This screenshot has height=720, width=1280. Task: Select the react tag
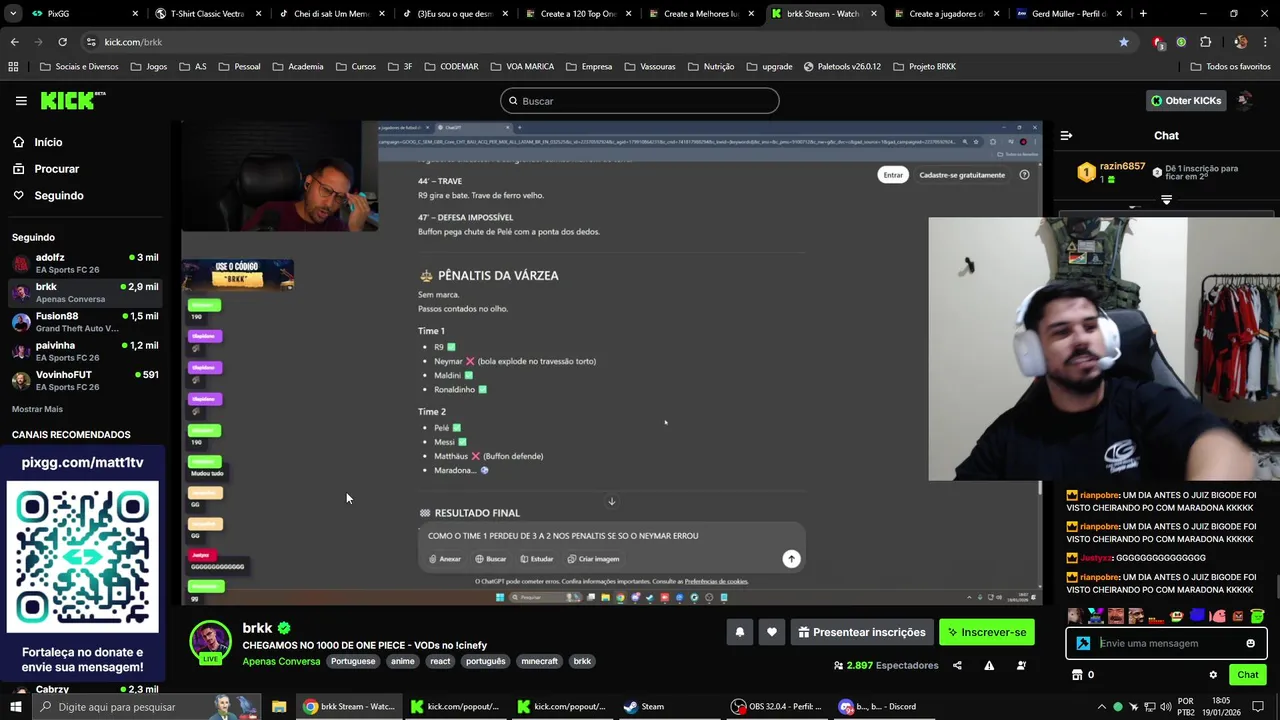440,661
